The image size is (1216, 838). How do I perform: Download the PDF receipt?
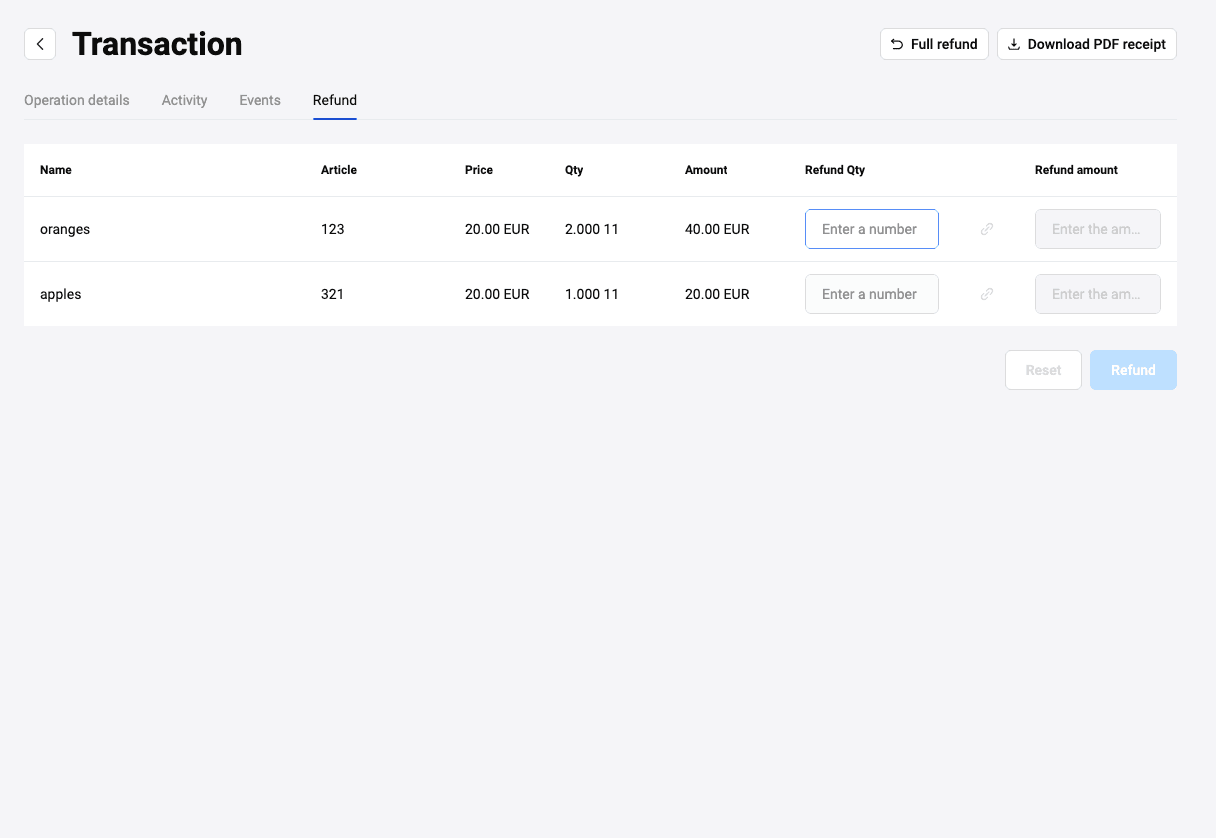coord(1087,44)
